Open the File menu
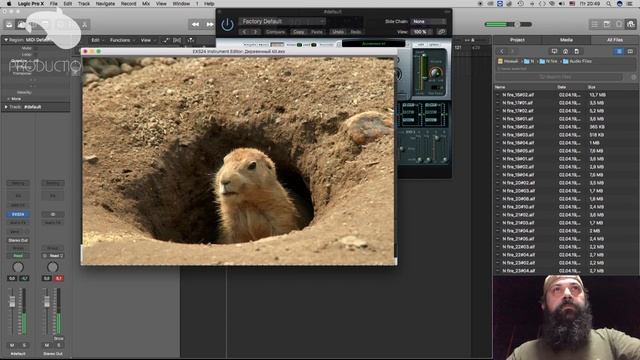The width and height of the screenshot is (640, 360). tap(53, 4)
